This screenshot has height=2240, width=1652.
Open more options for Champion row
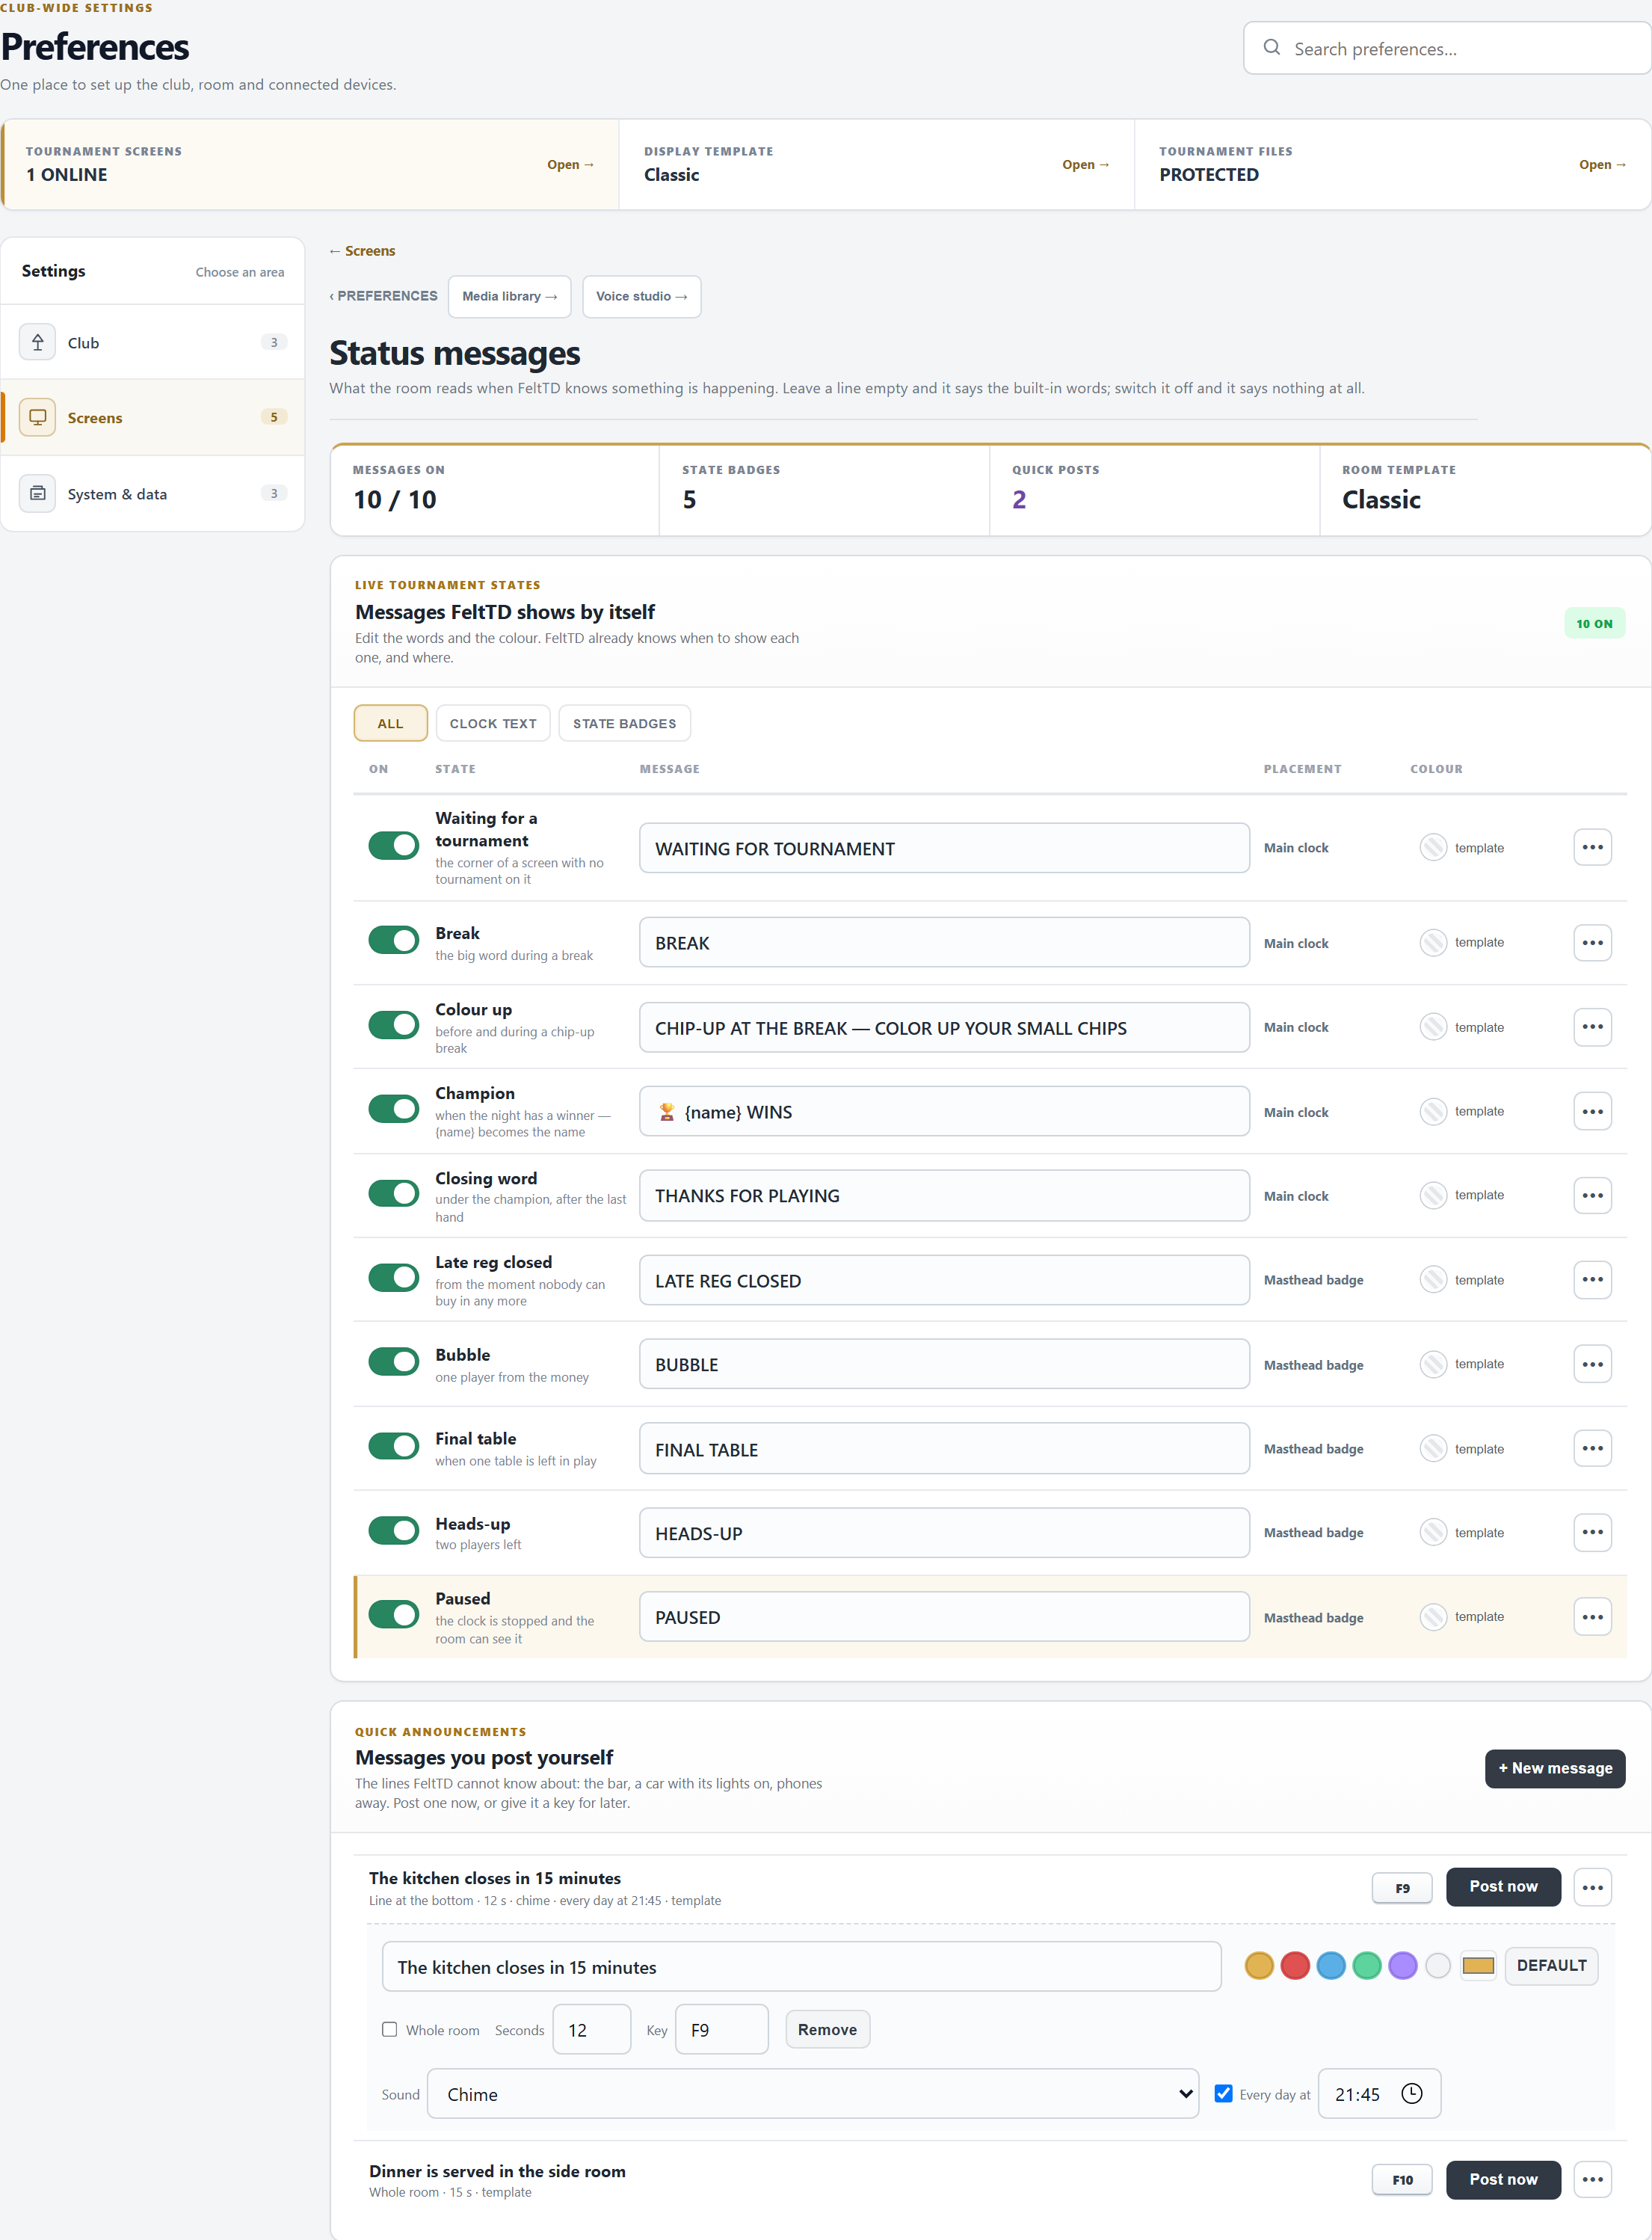(1592, 1111)
